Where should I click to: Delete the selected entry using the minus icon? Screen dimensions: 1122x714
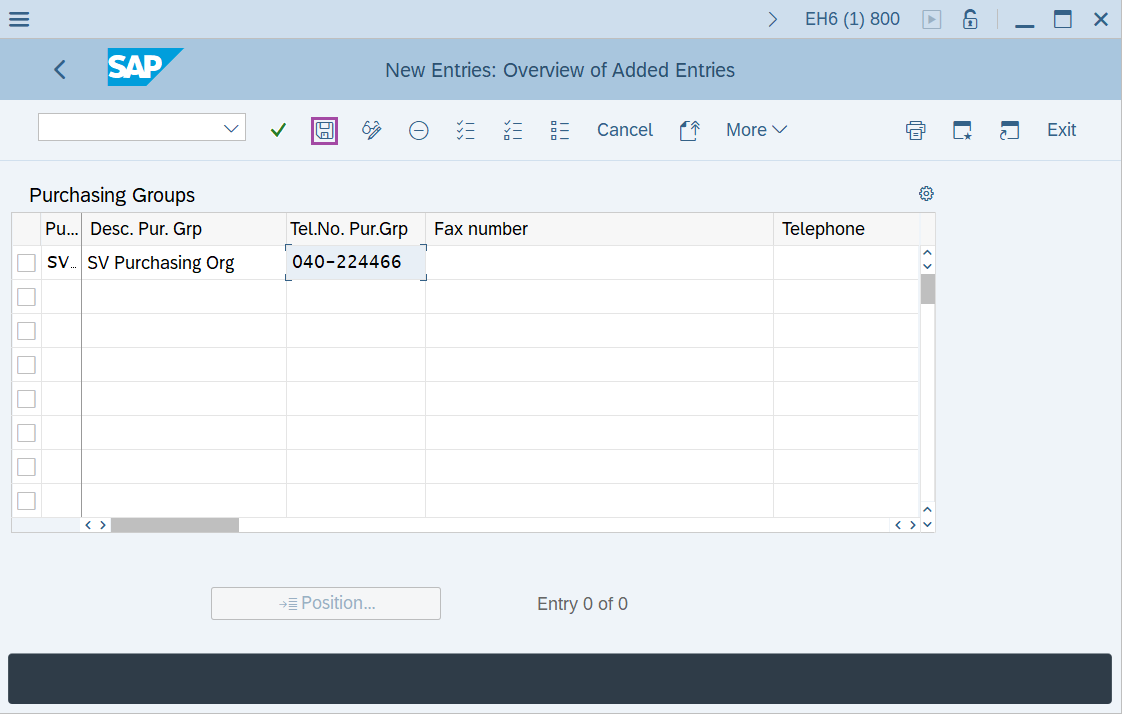pyautogui.click(x=418, y=130)
